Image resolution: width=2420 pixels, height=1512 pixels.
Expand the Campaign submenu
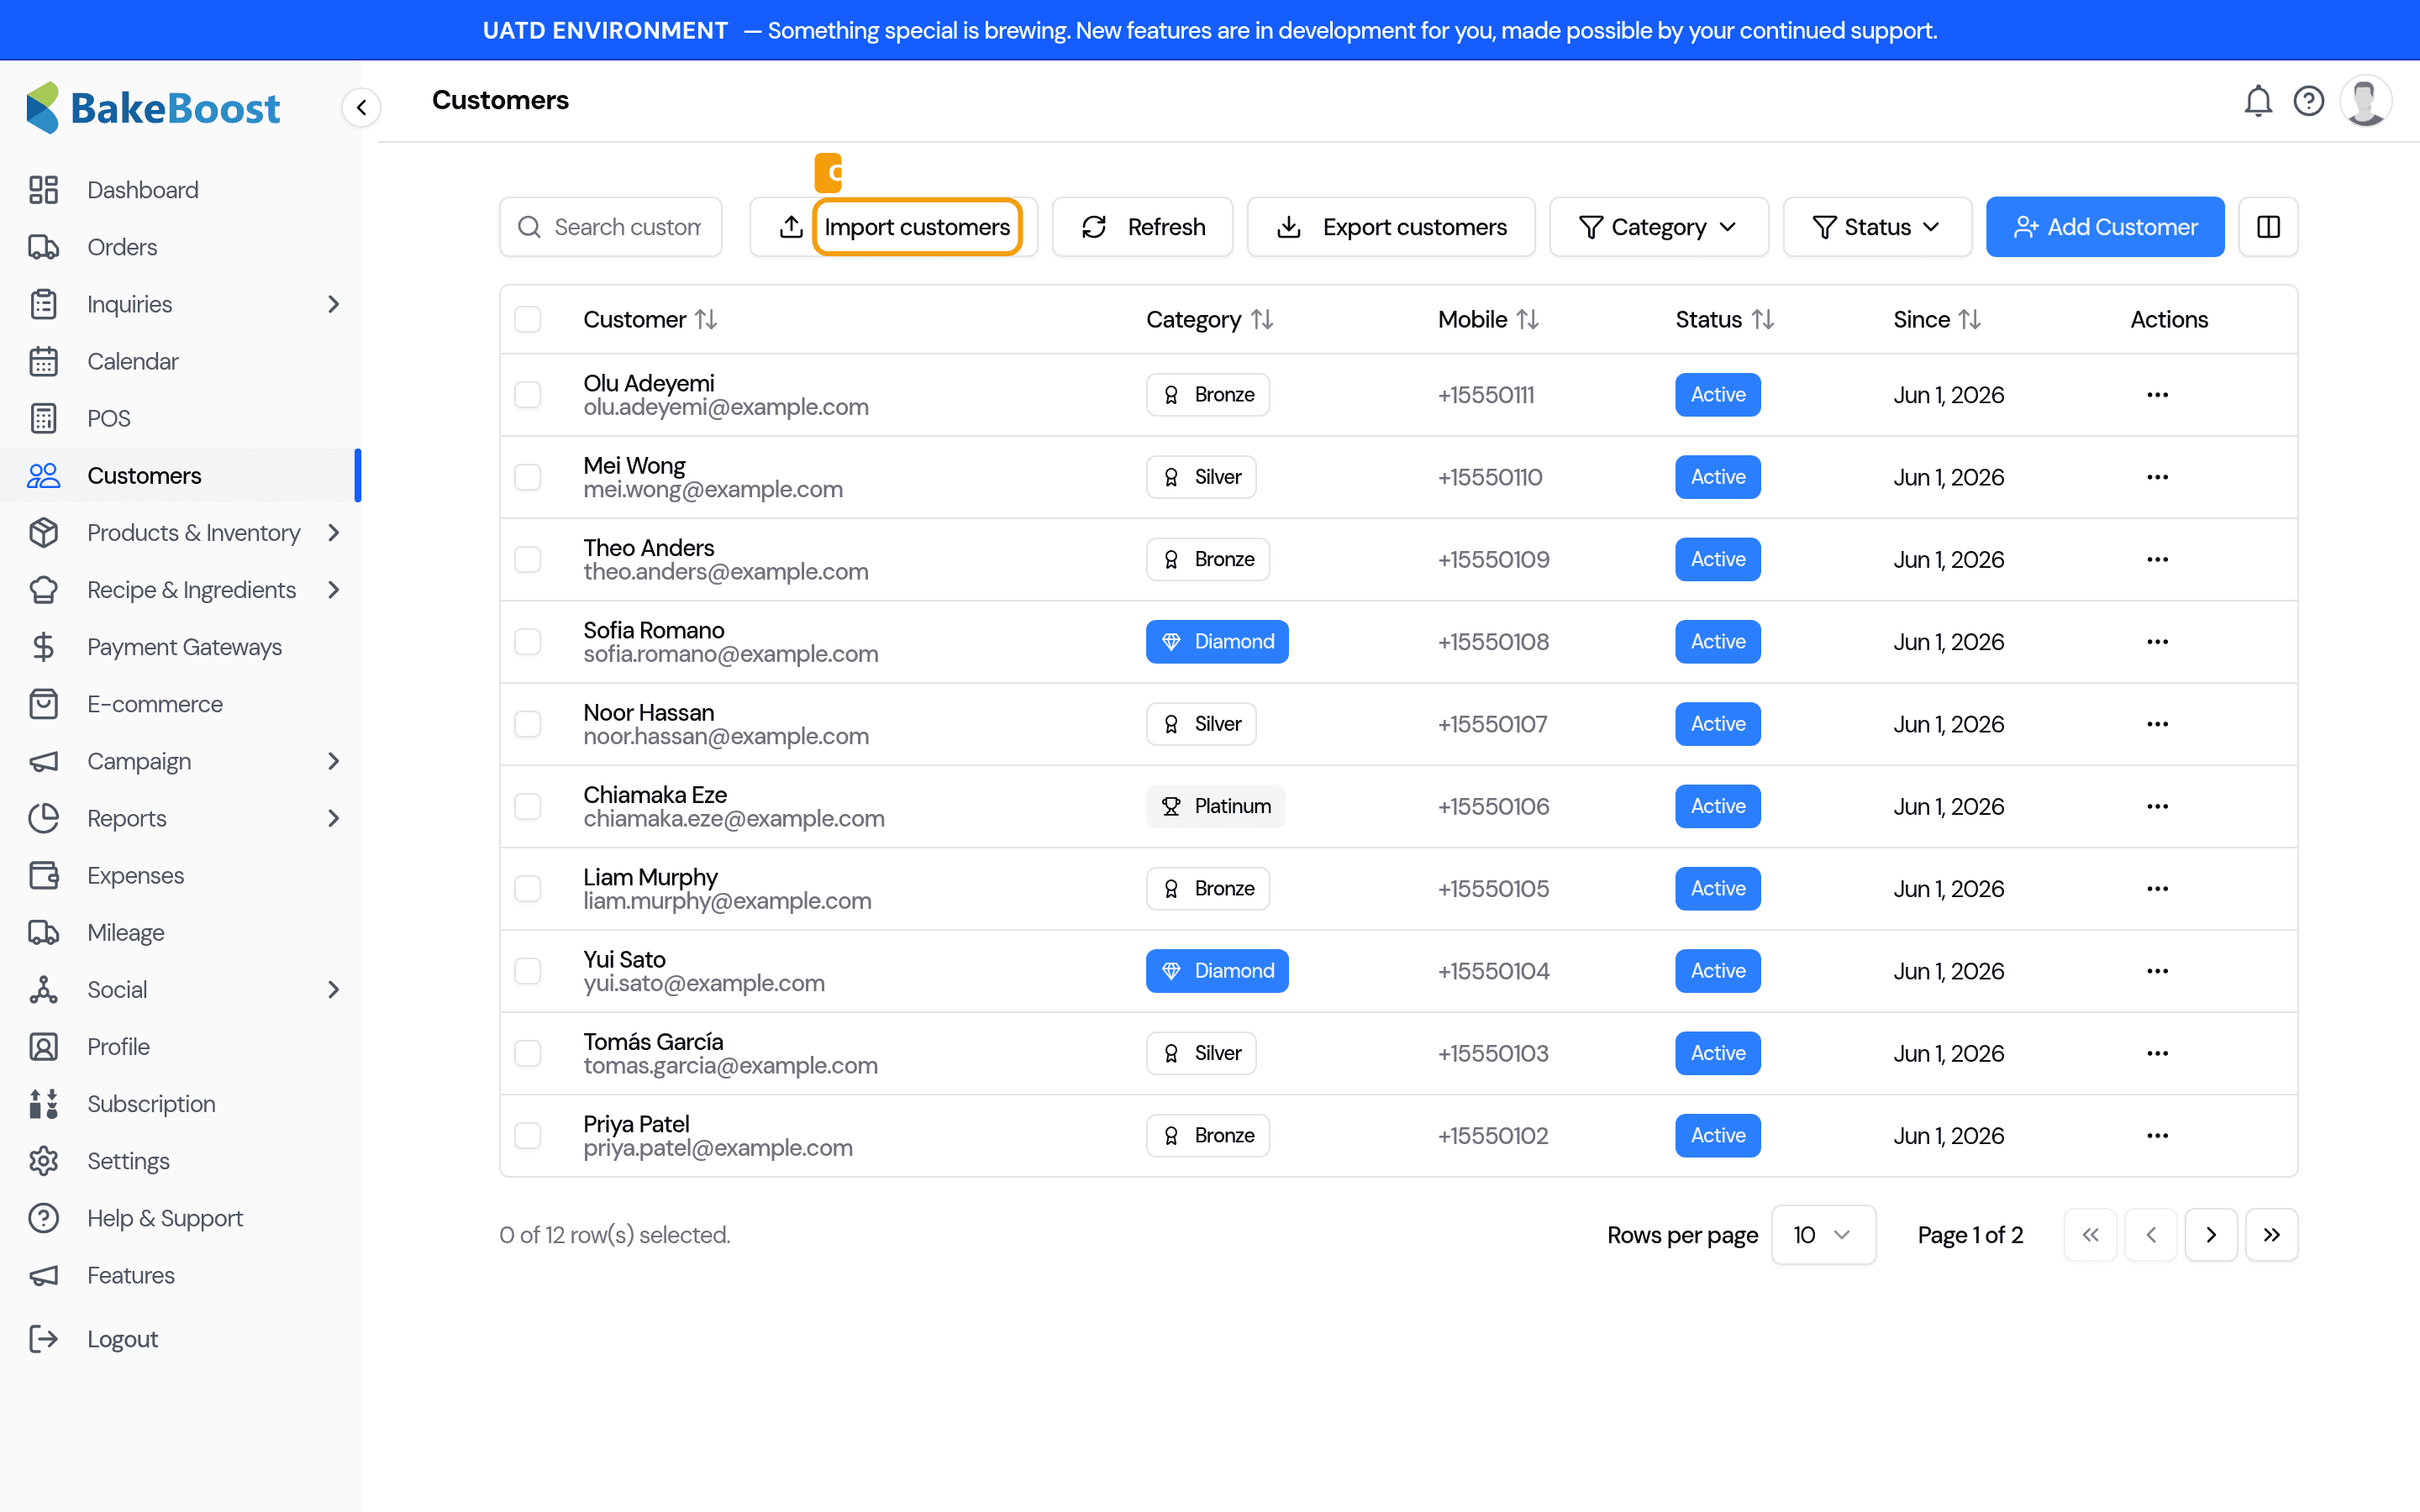(x=334, y=761)
